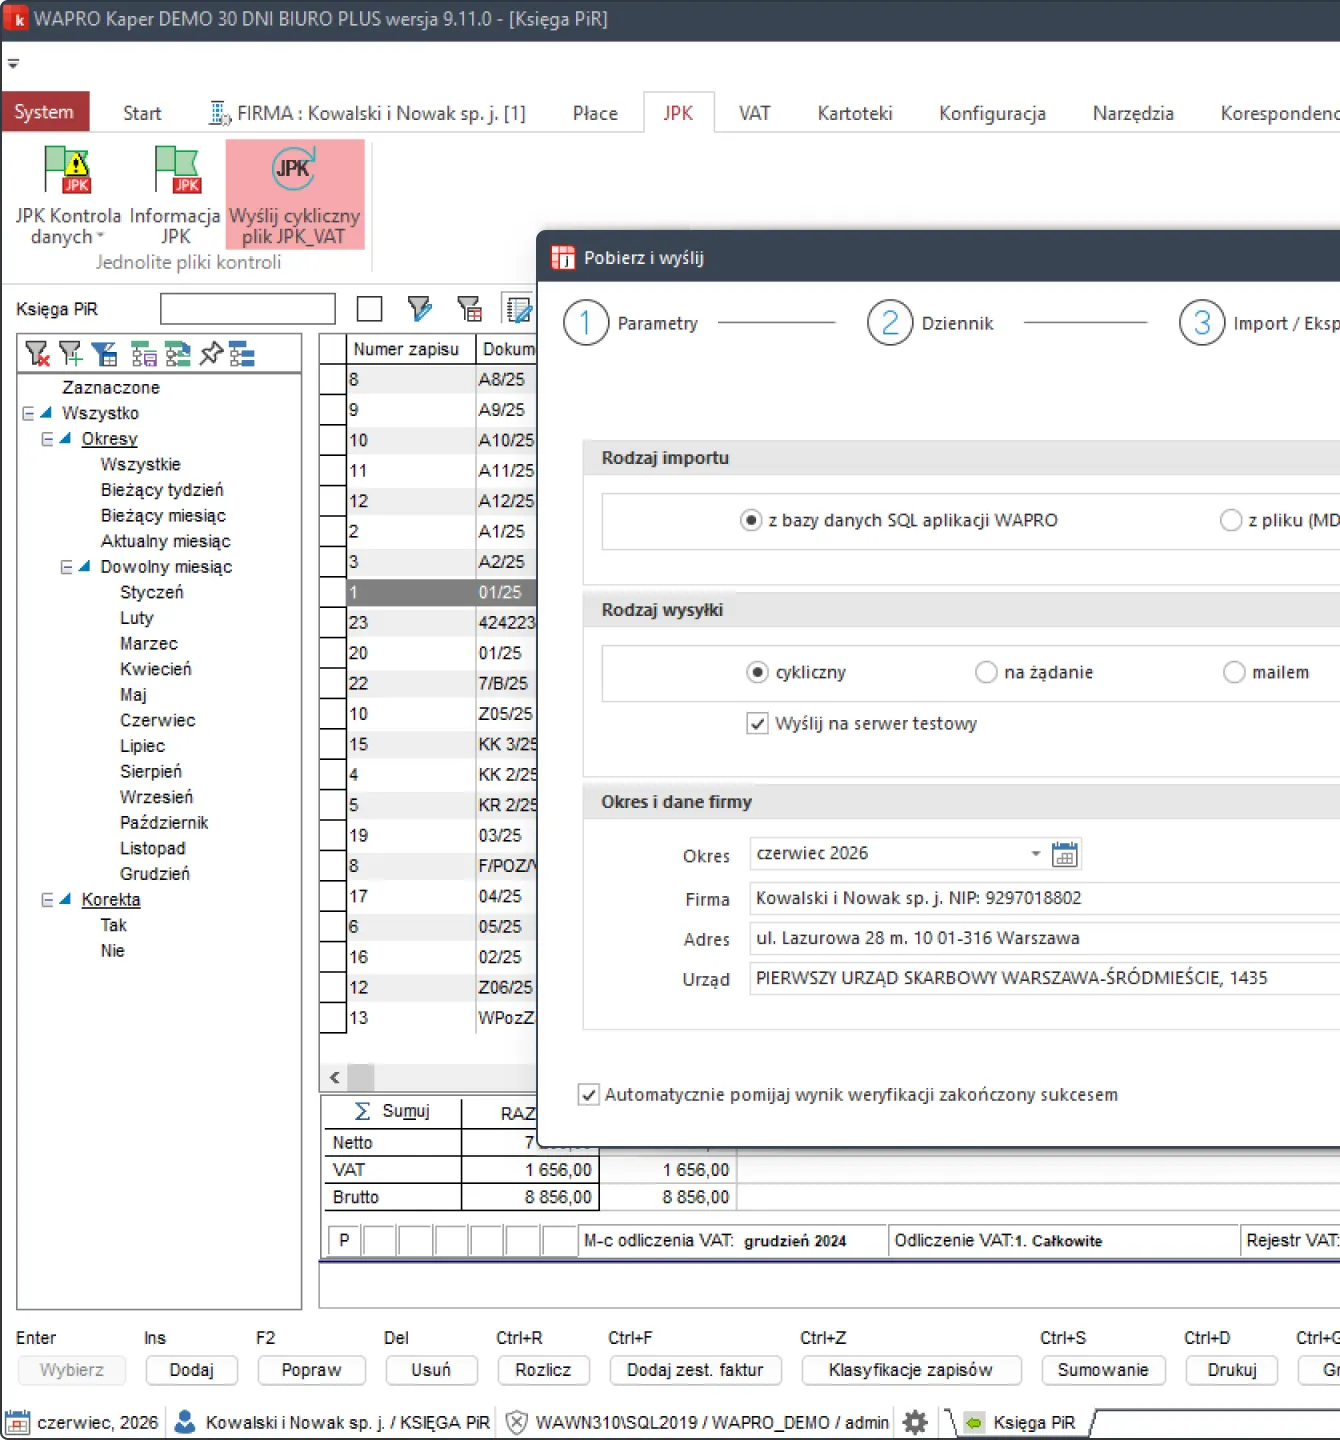The image size is (1340, 1440).
Task: Open the calendar picker beside Okres
Action: pos(1065,854)
